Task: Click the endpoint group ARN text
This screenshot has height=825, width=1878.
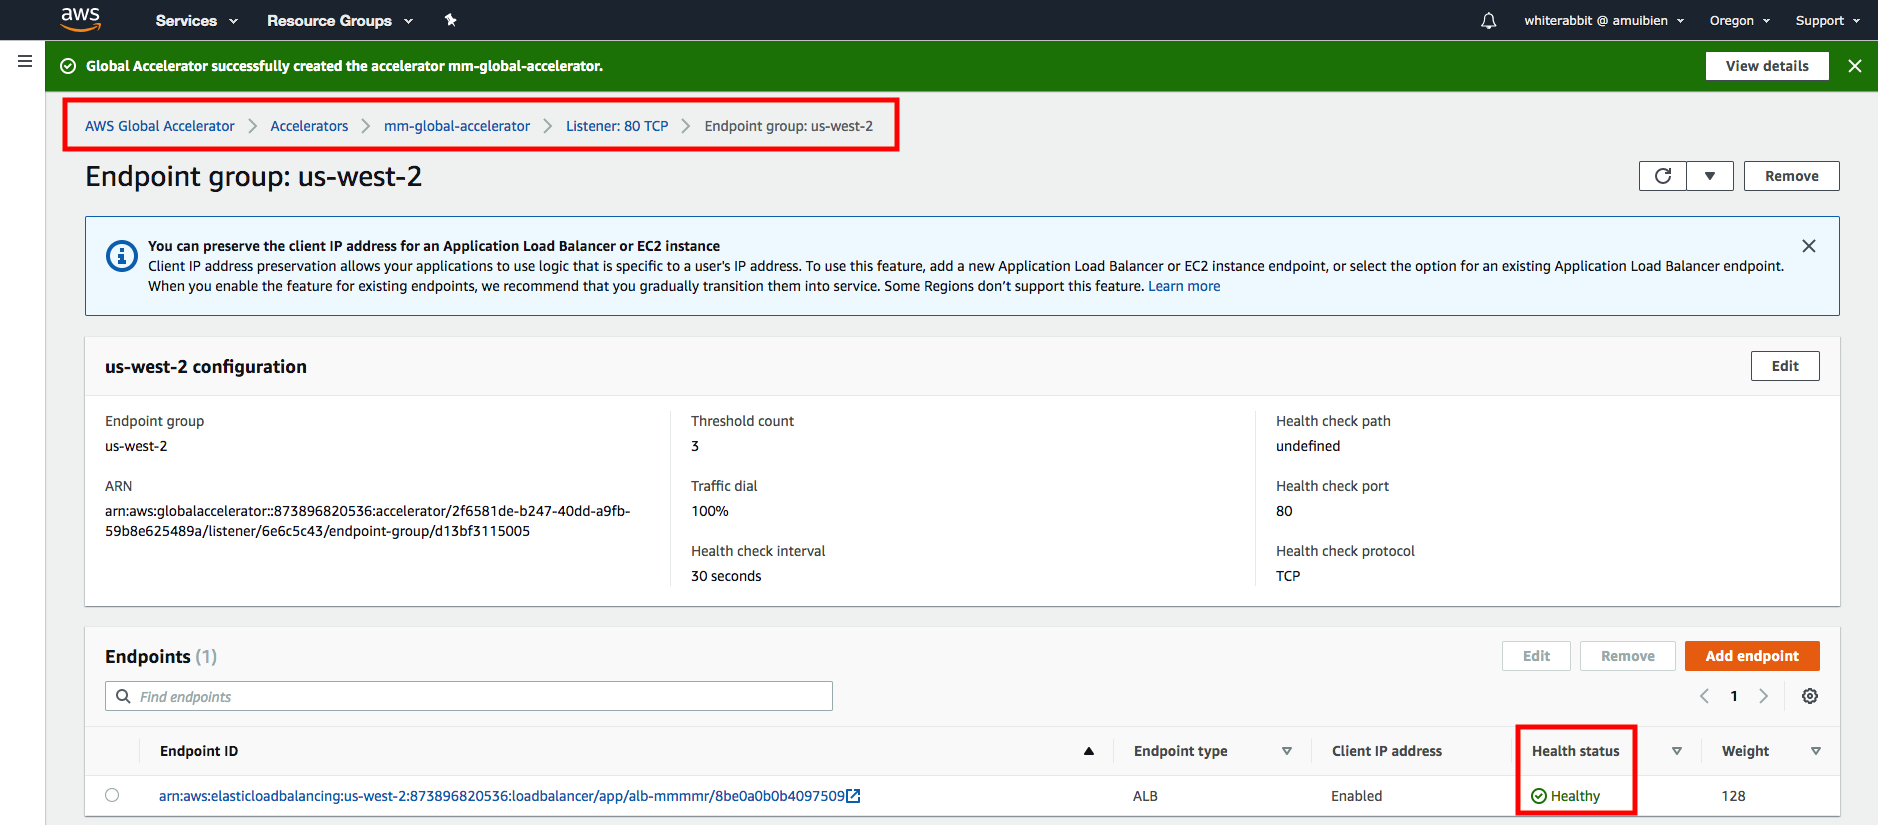Action: (x=368, y=521)
